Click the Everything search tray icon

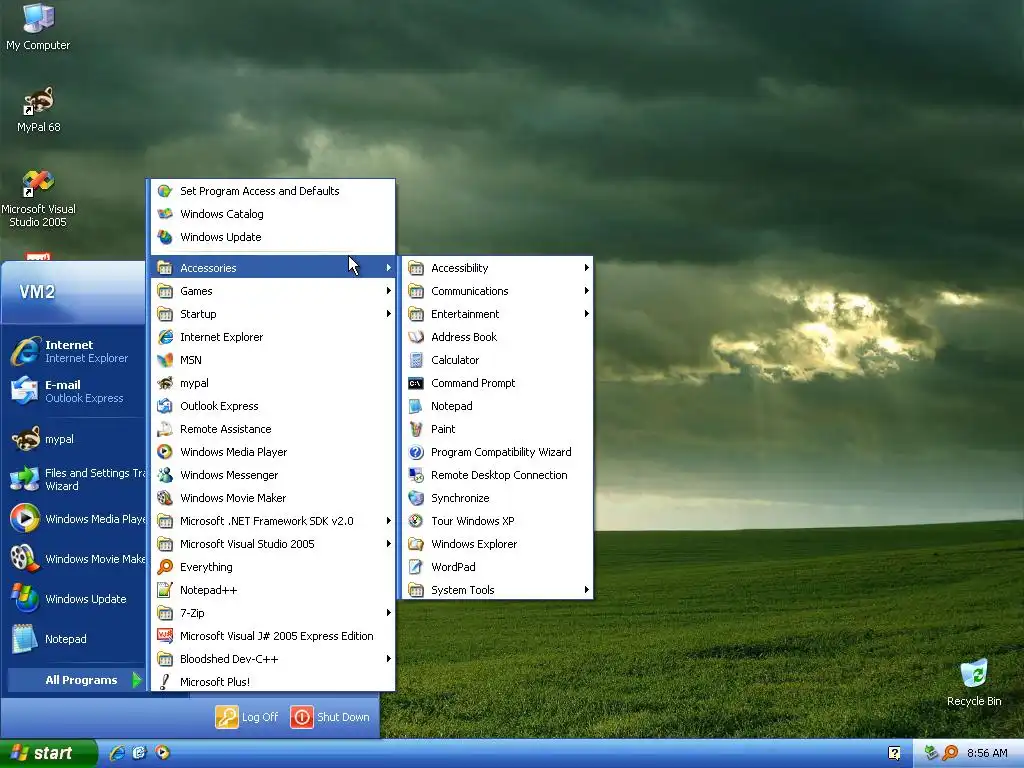pos(950,753)
